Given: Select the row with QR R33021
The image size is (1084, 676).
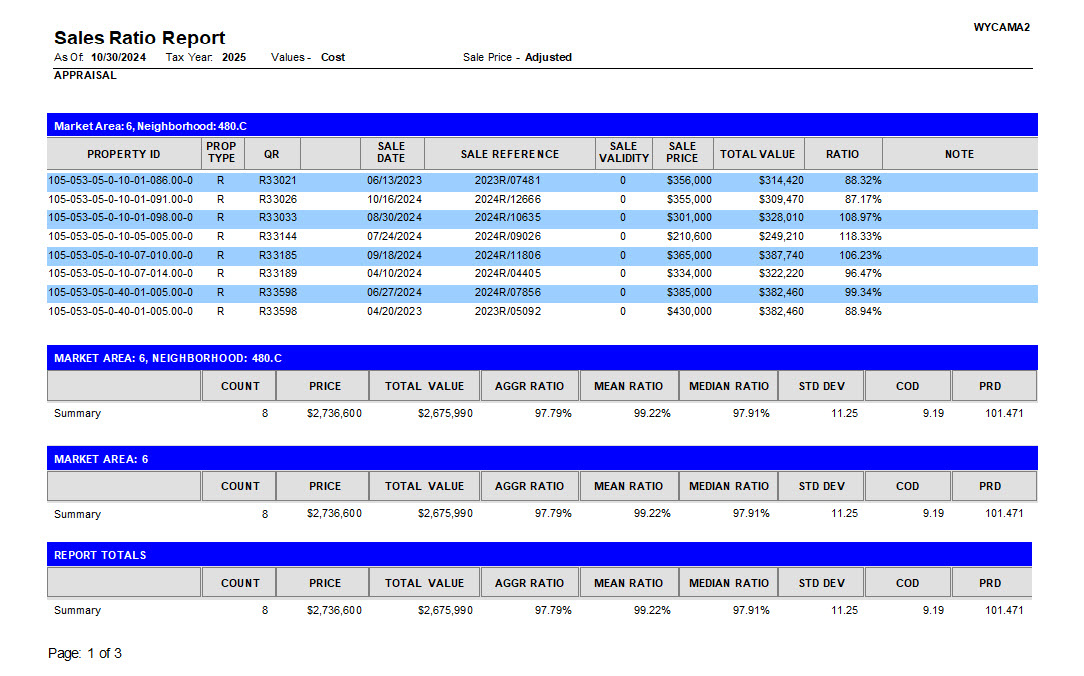Looking at the screenshot, I should click(x=277, y=181).
